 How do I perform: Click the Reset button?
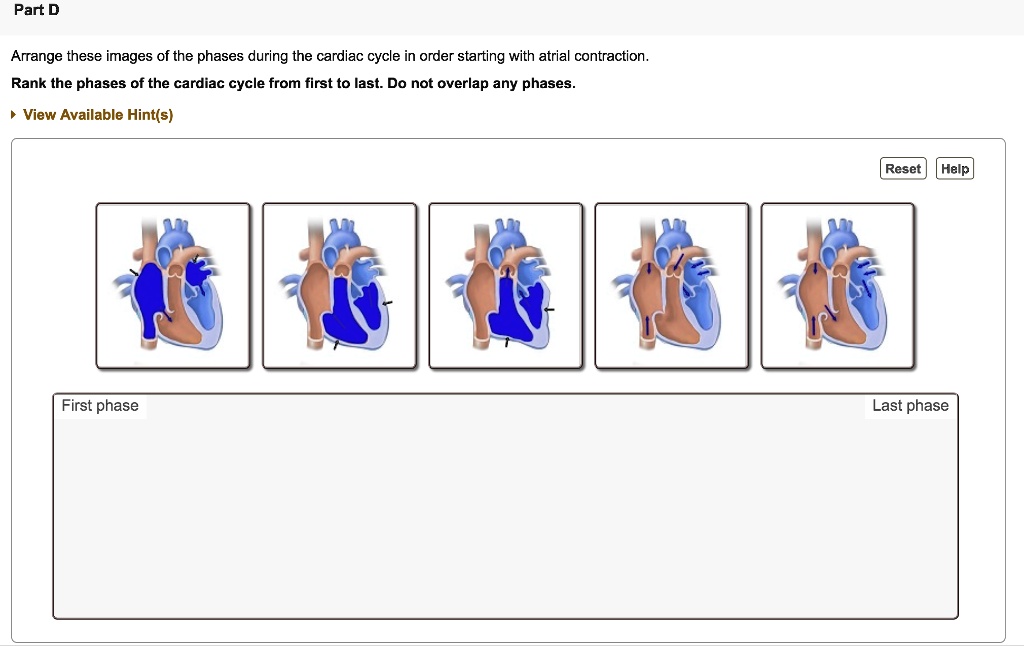[x=902, y=168]
